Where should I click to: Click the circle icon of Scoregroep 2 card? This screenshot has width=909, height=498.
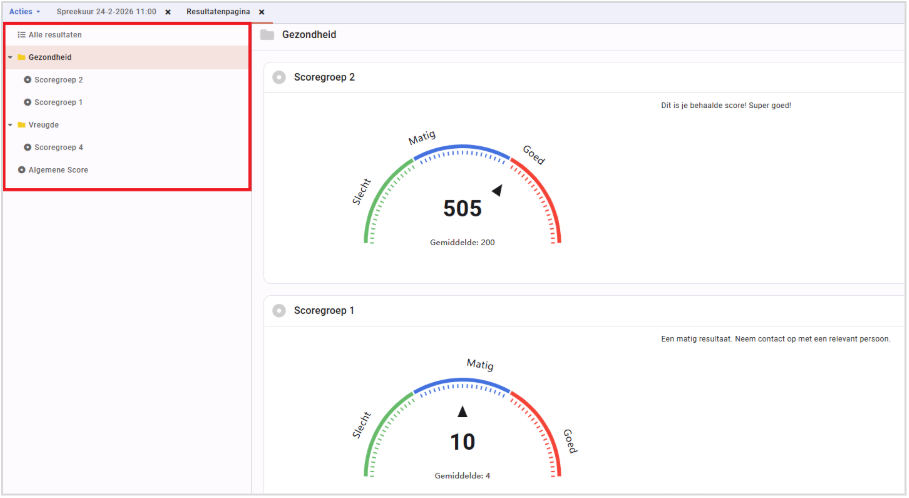(x=279, y=78)
